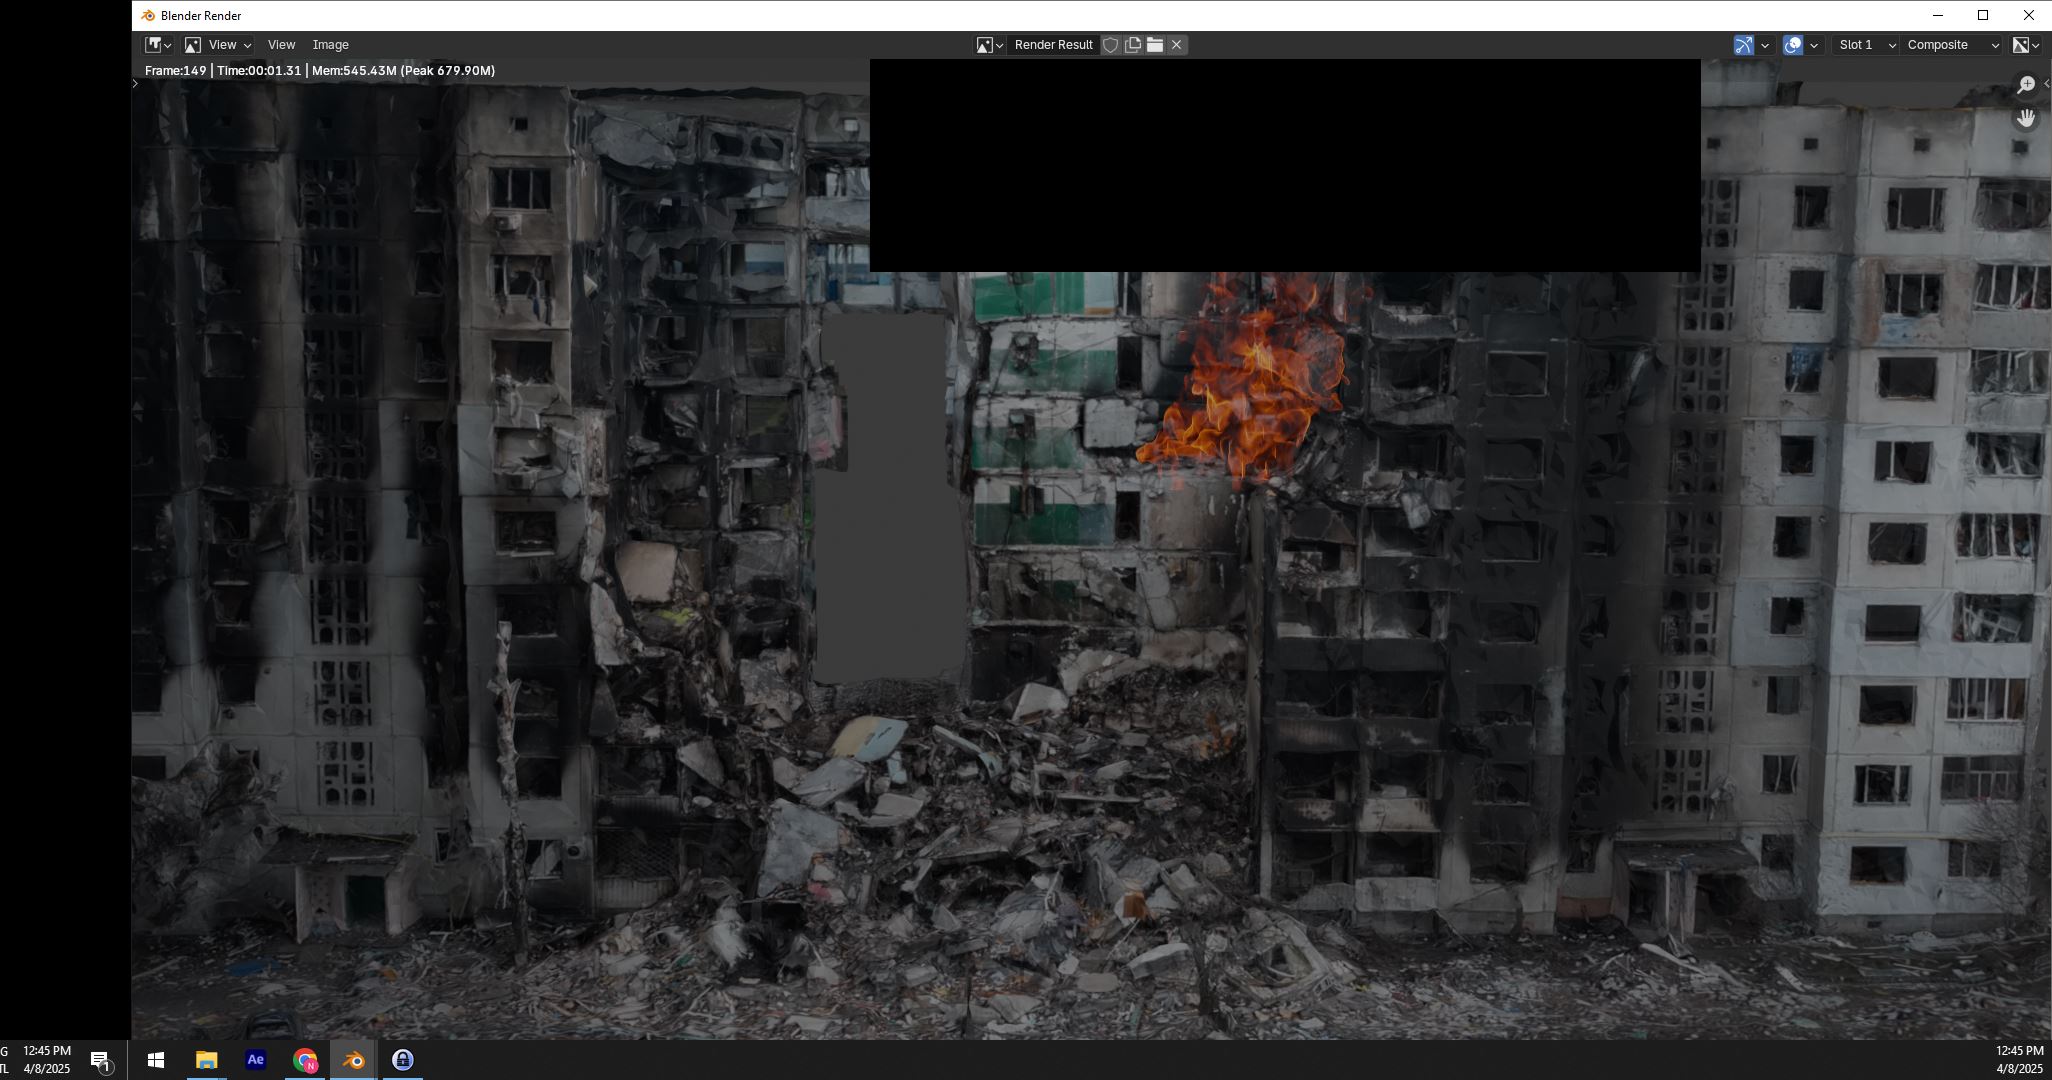Open the Windows Start menu

click(156, 1060)
